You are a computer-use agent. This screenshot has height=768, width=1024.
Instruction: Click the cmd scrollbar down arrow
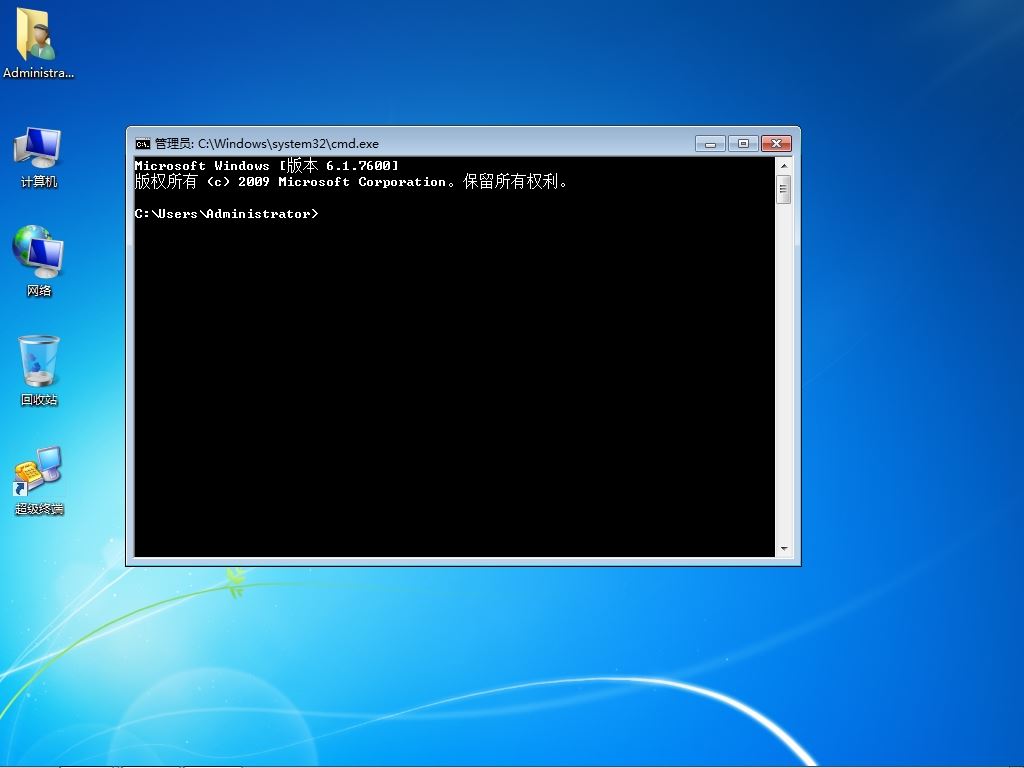pos(784,549)
